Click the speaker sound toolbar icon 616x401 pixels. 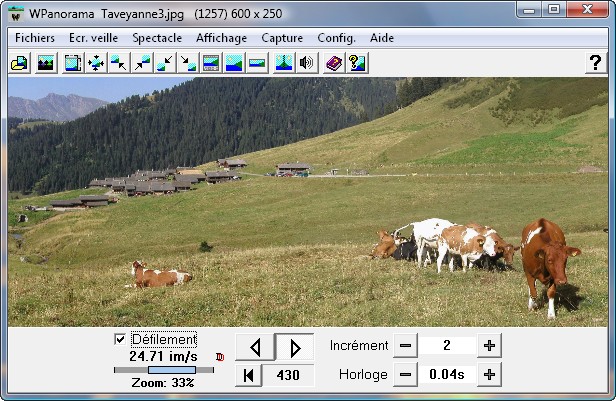[307, 63]
